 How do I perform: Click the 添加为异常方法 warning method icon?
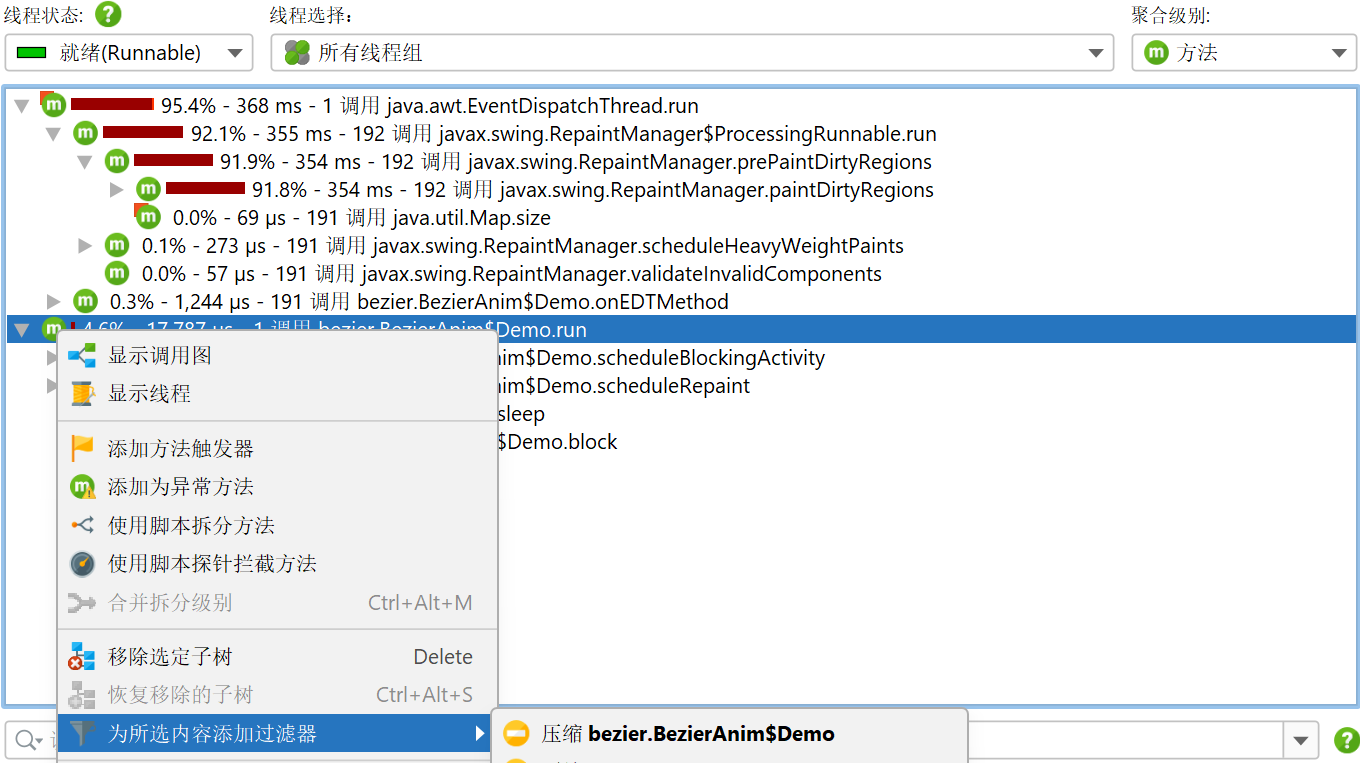point(82,487)
